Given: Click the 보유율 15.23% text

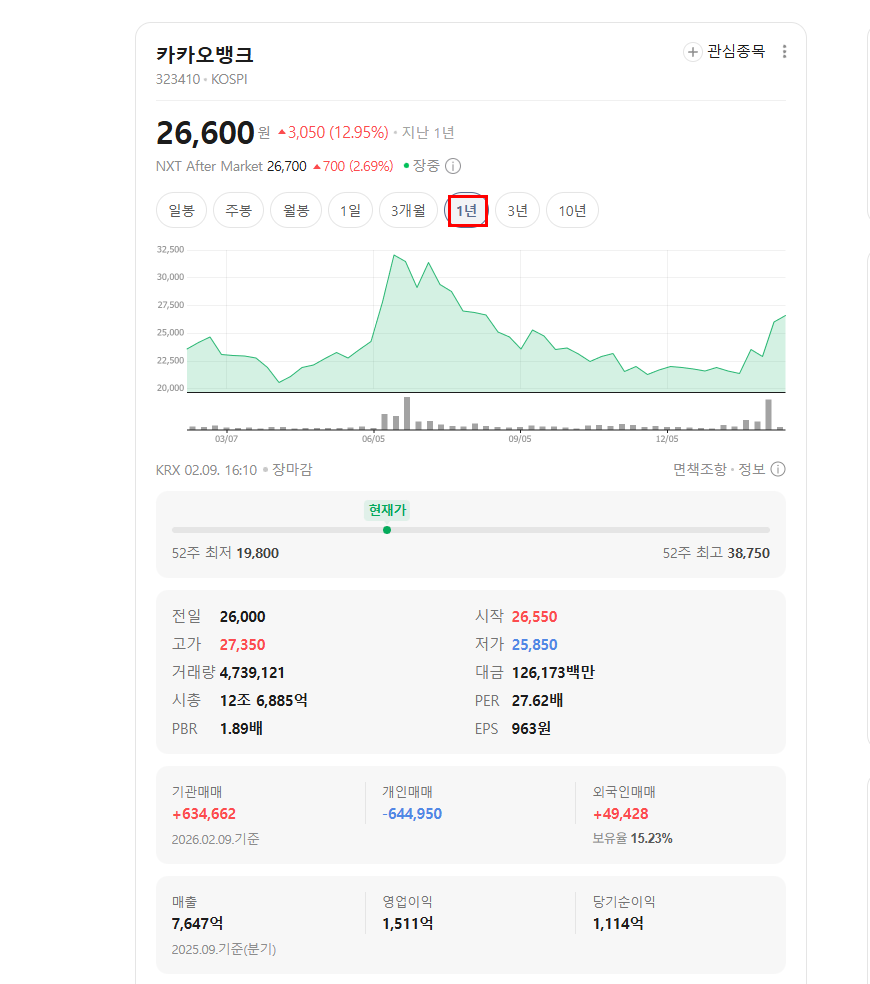Looking at the screenshot, I should coord(632,838).
